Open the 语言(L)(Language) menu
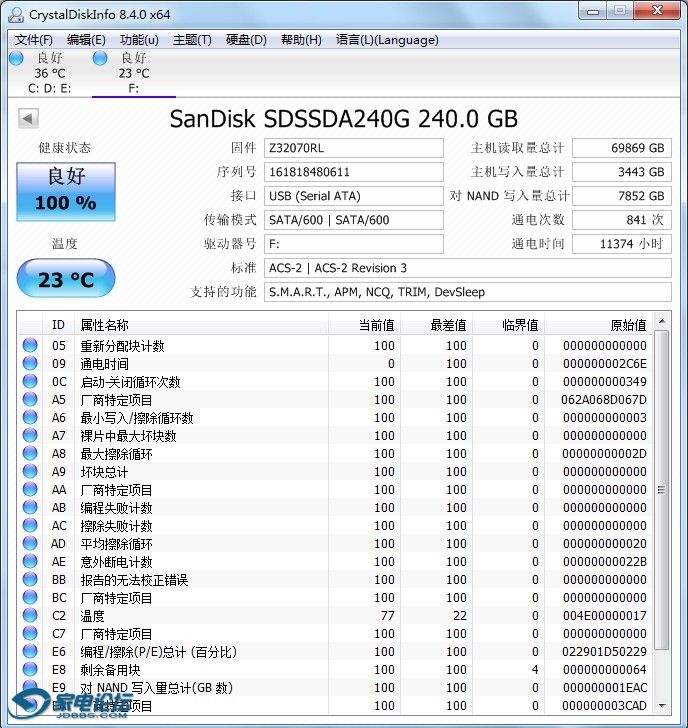688x728 pixels. pos(387,40)
